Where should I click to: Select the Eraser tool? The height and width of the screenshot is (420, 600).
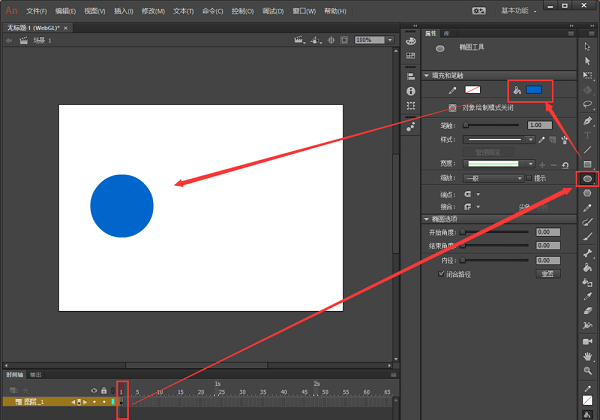tap(588, 311)
